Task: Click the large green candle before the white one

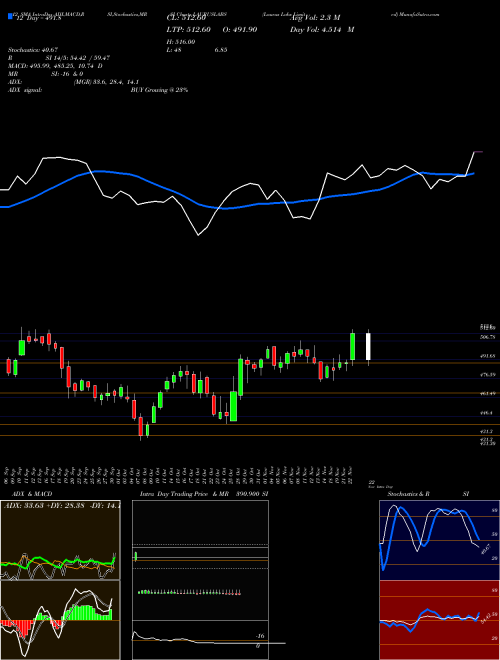Action: click(352, 346)
